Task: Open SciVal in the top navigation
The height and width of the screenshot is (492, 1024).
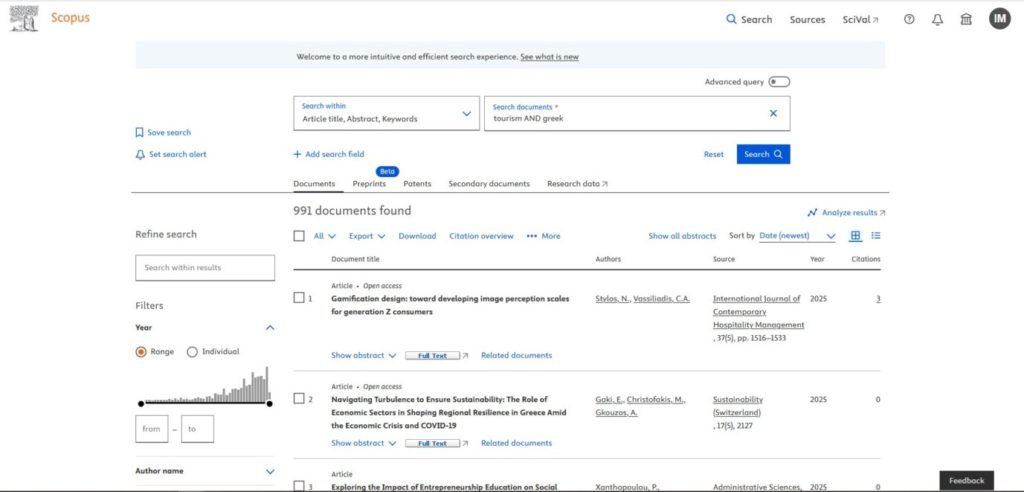Action: point(861,20)
